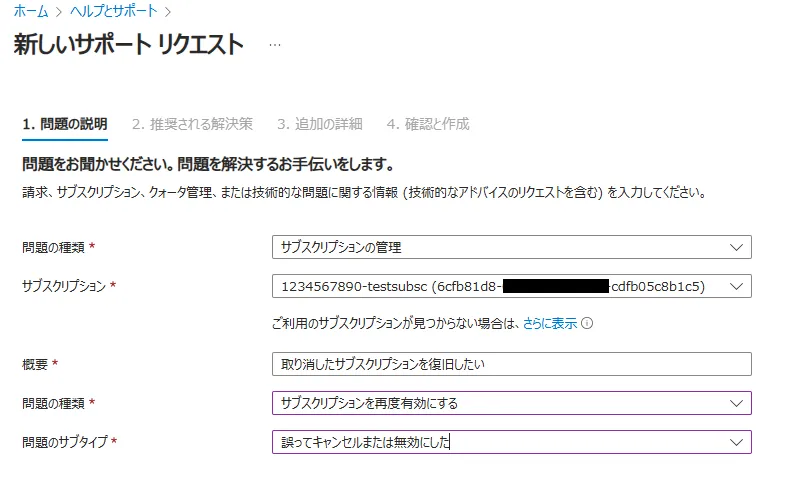
Task: Navigate to ホーム in the breadcrumb
Action: [x=30, y=12]
